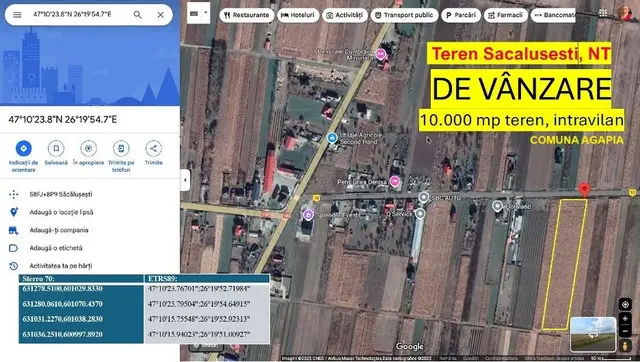
Task: Click the ETRS89 column header
Action: 207,279
